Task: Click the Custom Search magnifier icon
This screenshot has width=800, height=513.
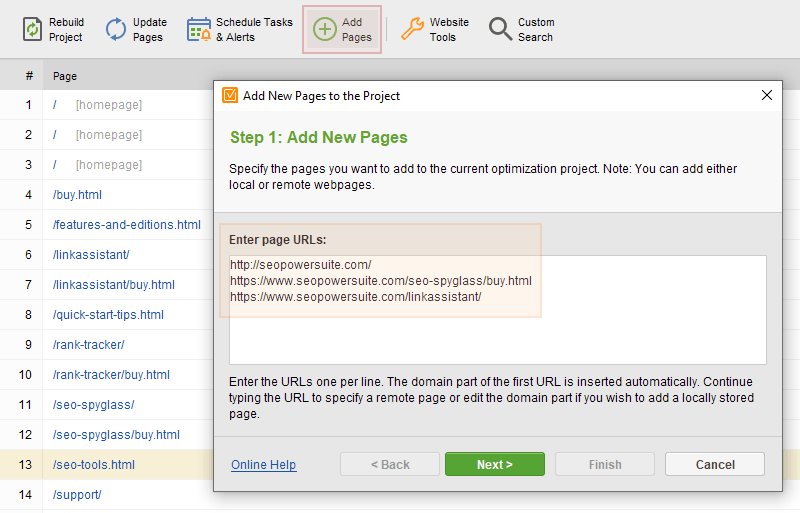Action: click(x=500, y=29)
